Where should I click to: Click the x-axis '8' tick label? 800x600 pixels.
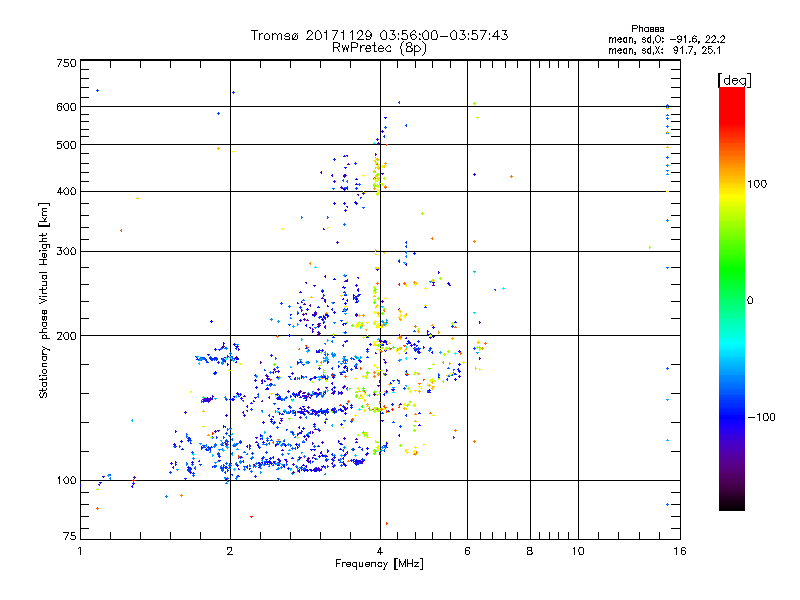coord(530,551)
